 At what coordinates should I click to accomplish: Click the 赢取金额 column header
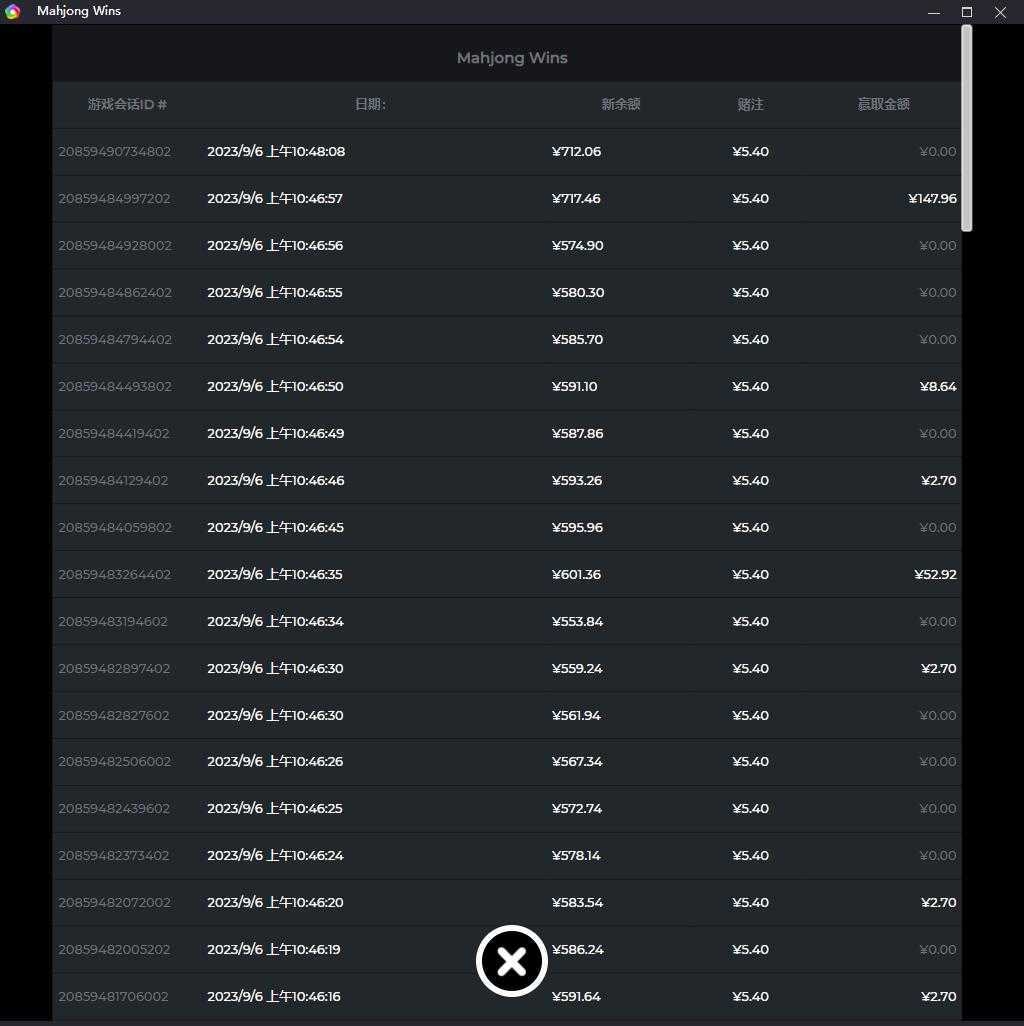[x=884, y=104]
